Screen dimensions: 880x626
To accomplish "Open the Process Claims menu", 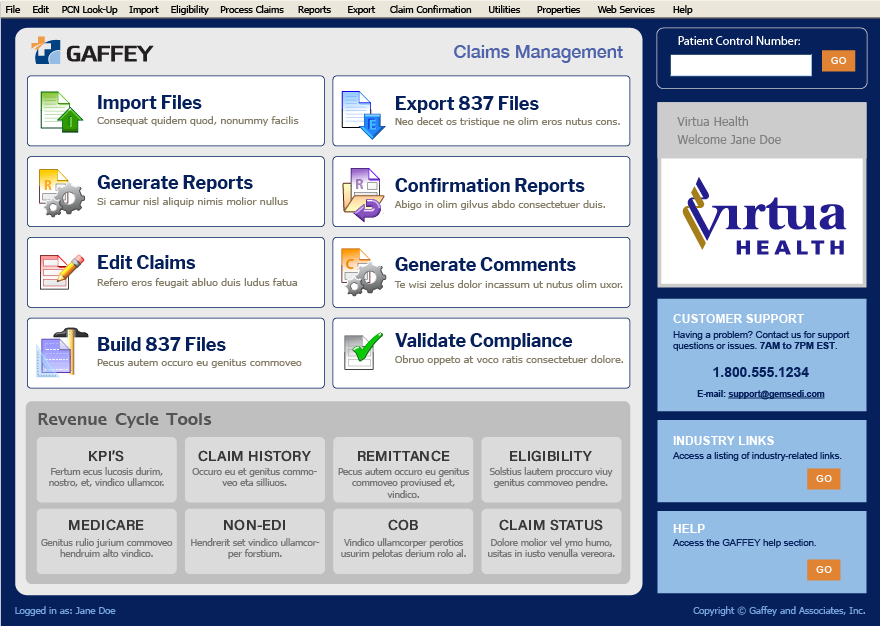I will click(x=252, y=10).
